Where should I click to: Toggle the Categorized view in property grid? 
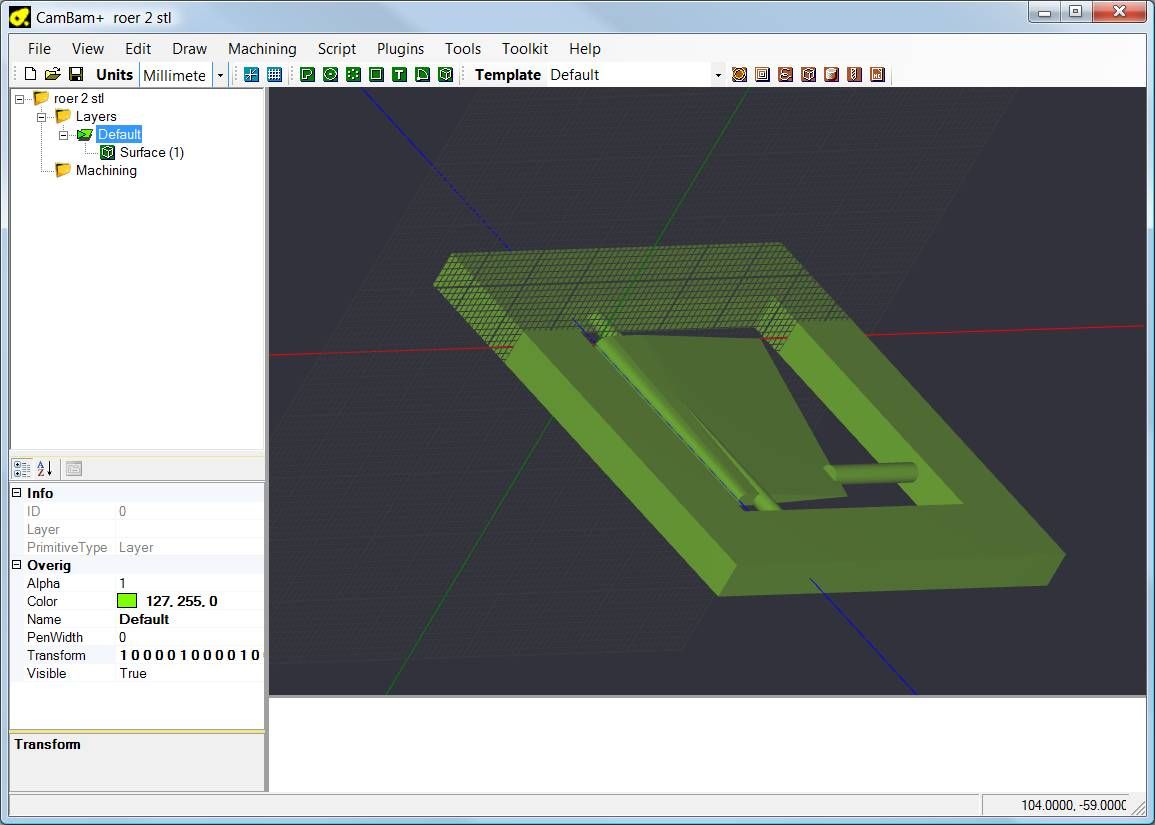(x=22, y=468)
